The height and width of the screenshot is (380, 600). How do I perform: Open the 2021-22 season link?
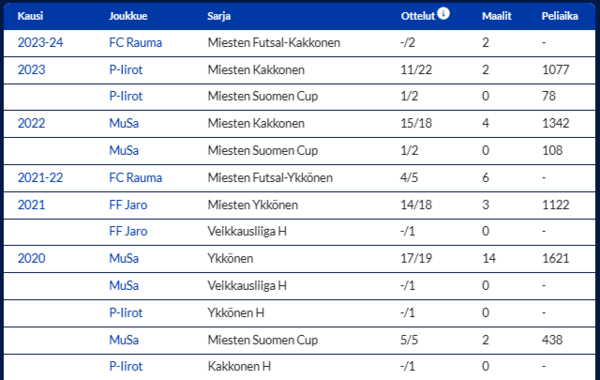click(x=40, y=178)
